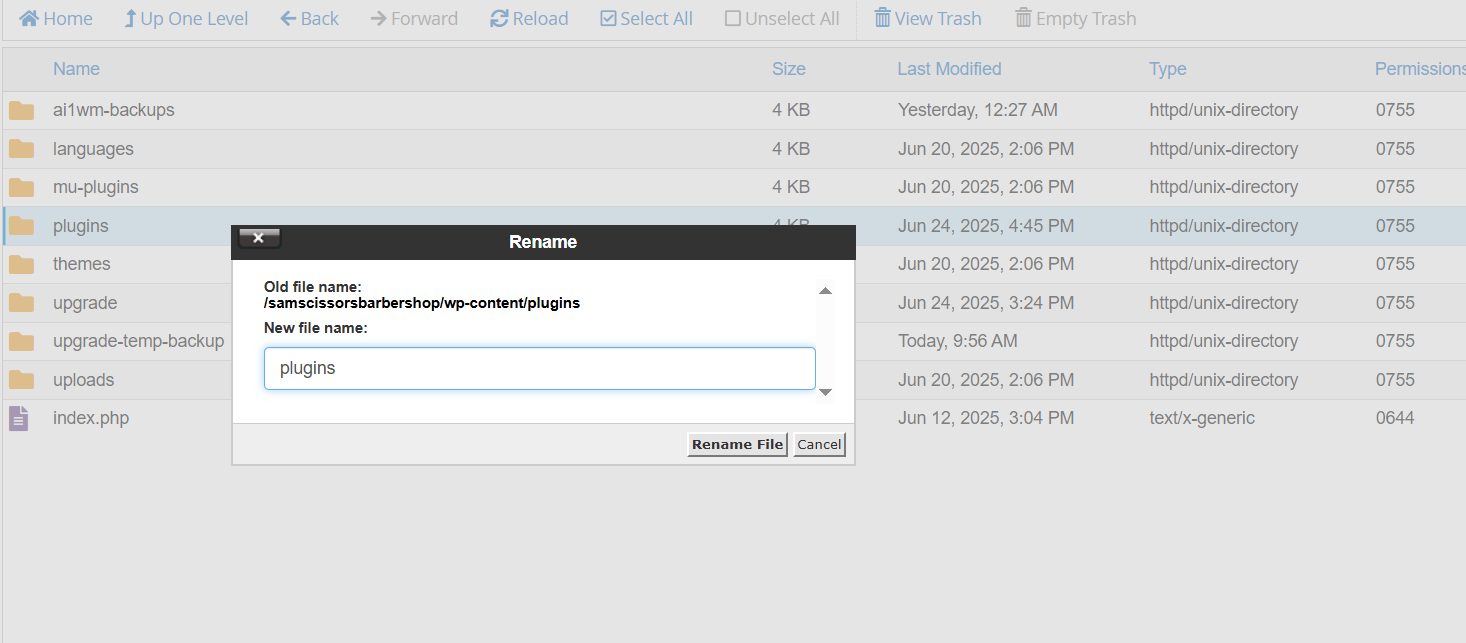
Task: Select the upgrade folder icon
Action: [x=21, y=303]
